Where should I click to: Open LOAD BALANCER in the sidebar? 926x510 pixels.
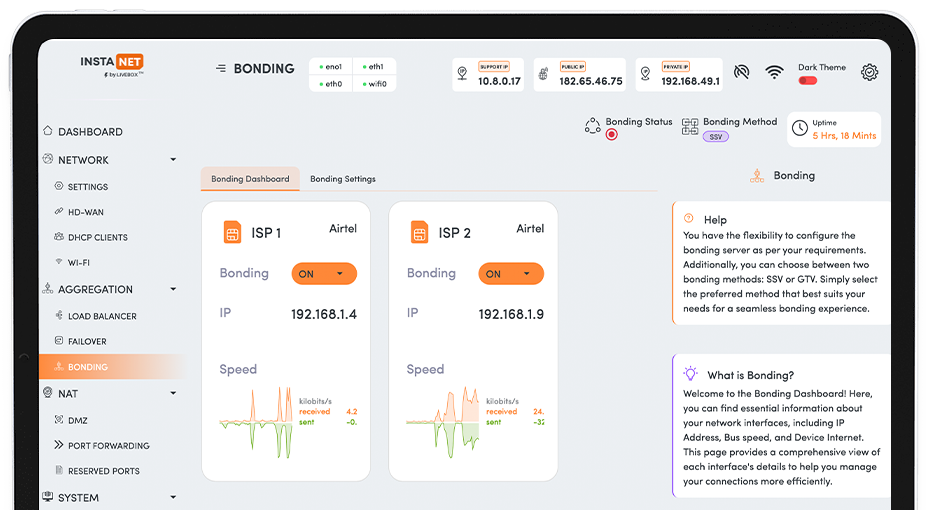[x=102, y=316]
